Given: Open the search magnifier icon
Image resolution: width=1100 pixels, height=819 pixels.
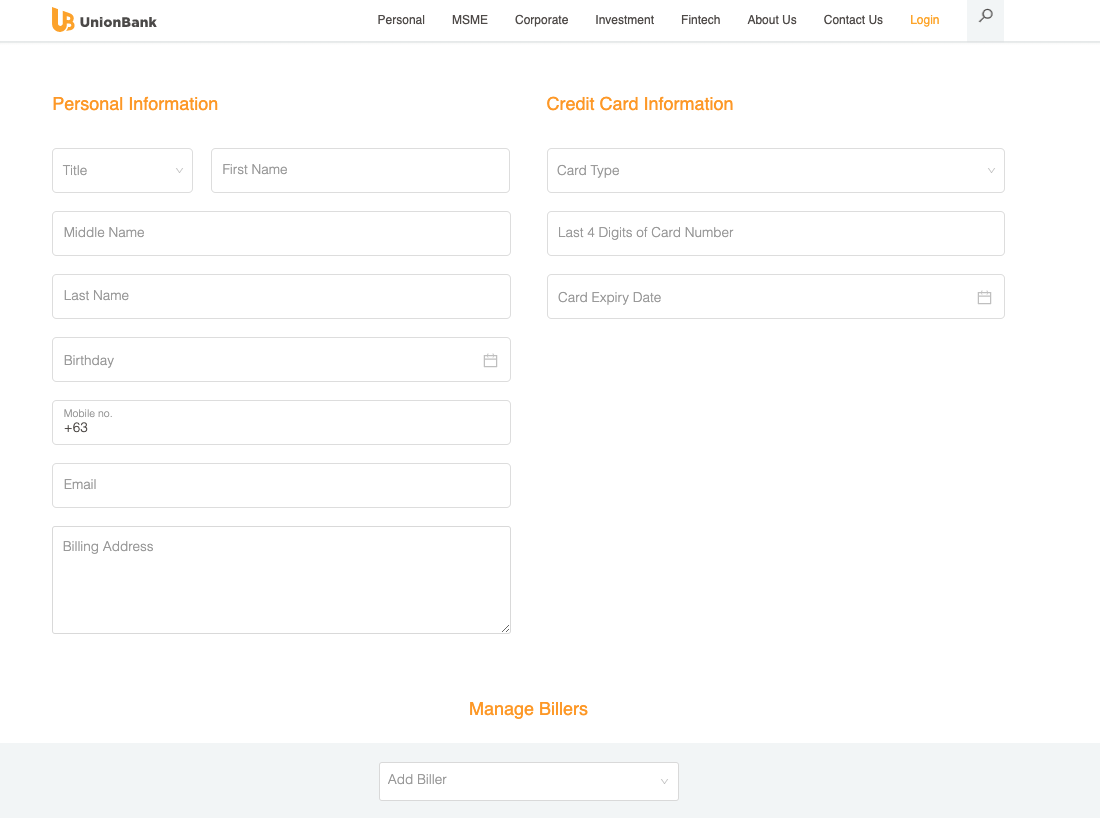Looking at the screenshot, I should point(985,17).
